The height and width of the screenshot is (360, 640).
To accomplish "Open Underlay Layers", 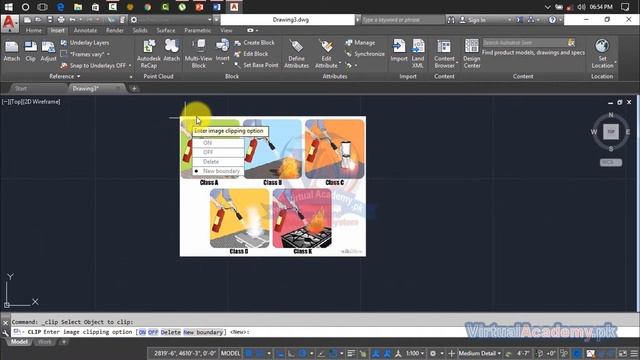I will point(85,42).
